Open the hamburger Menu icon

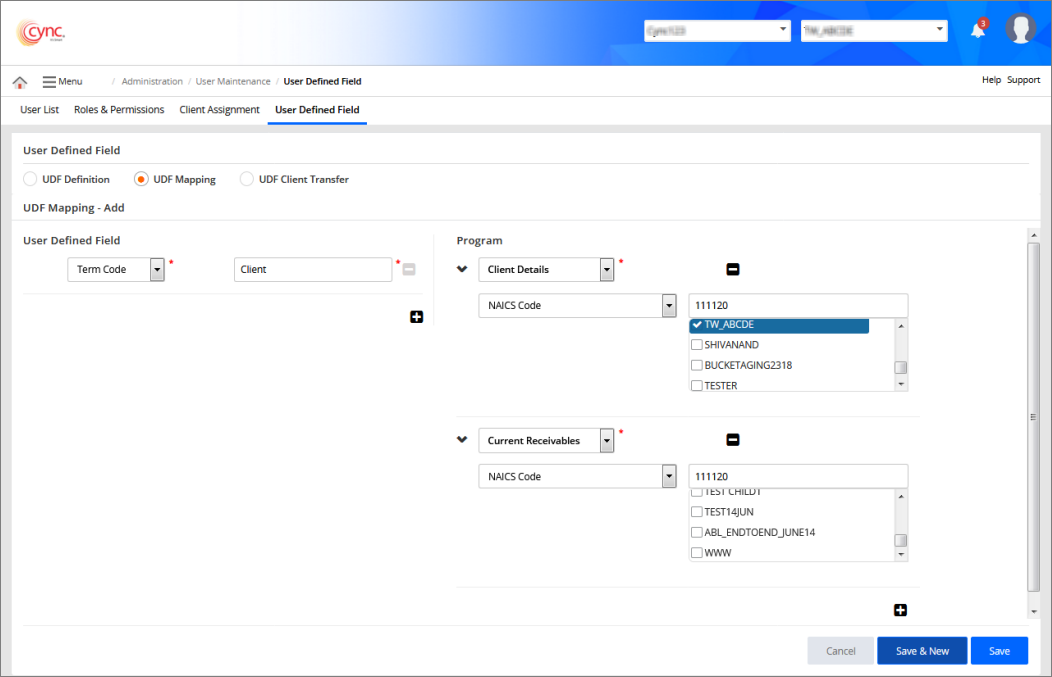tap(49, 81)
